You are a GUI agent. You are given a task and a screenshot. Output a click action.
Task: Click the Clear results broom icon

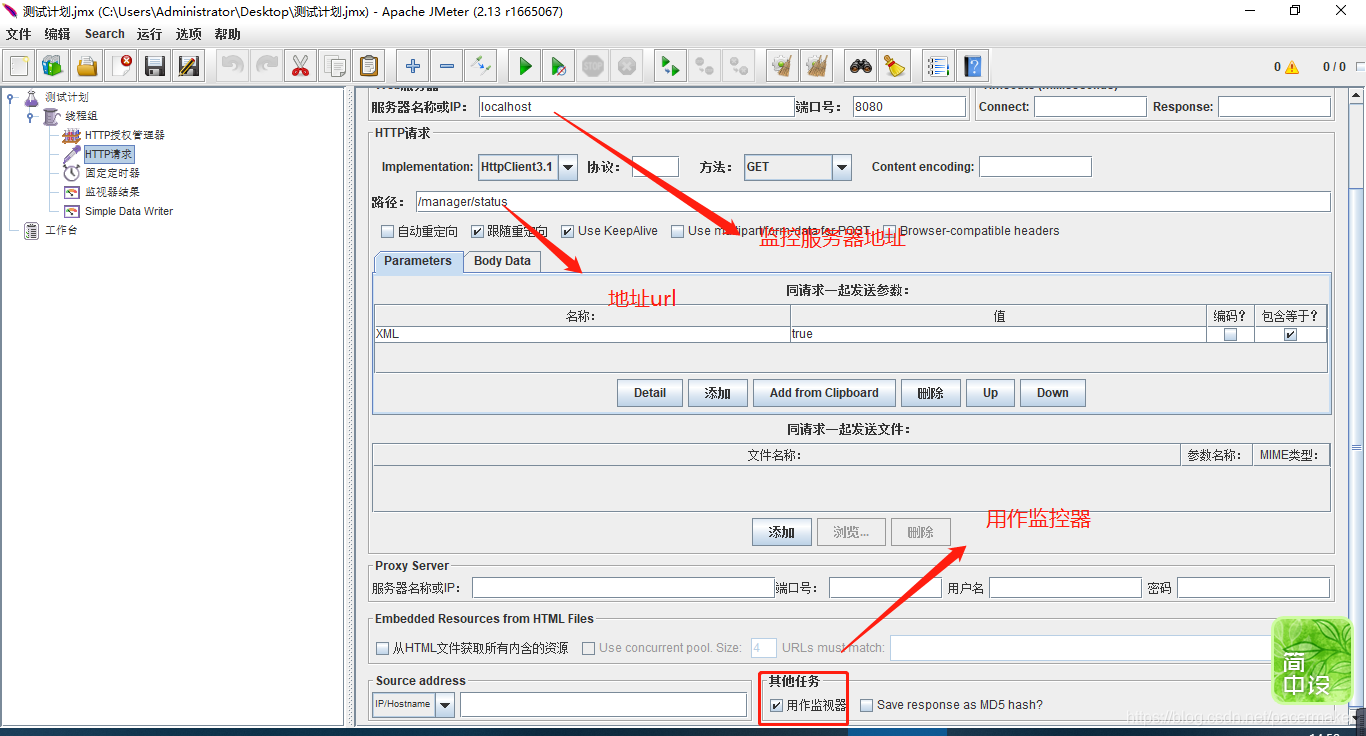[782, 67]
